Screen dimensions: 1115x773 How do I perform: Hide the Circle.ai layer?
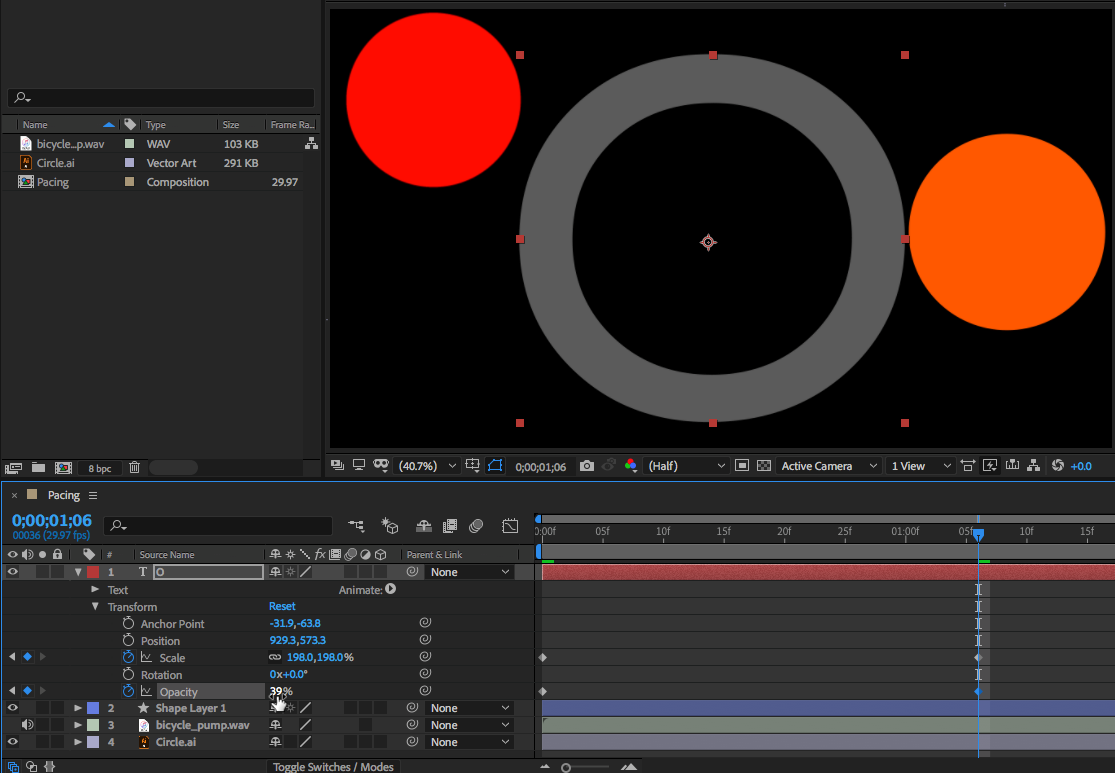(x=13, y=742)
